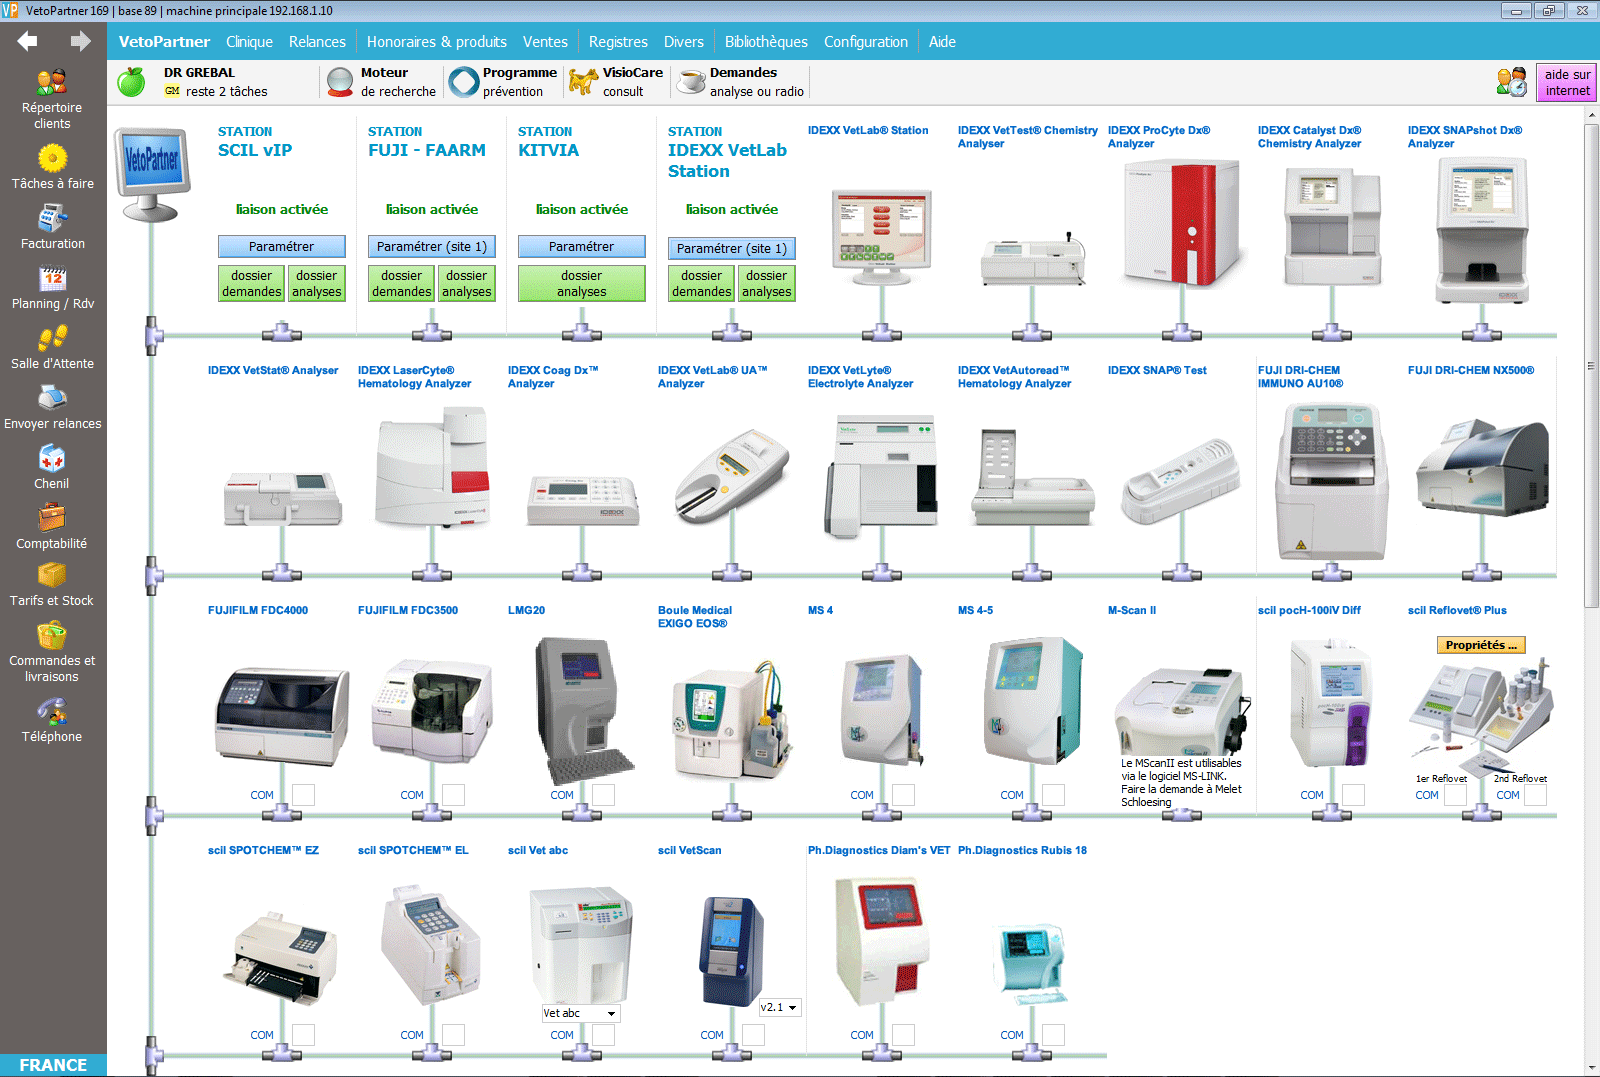Screen dimensions: 1600x1077
Task: Open Planning / Rdv calendar
Action: [x=52, y=287]
